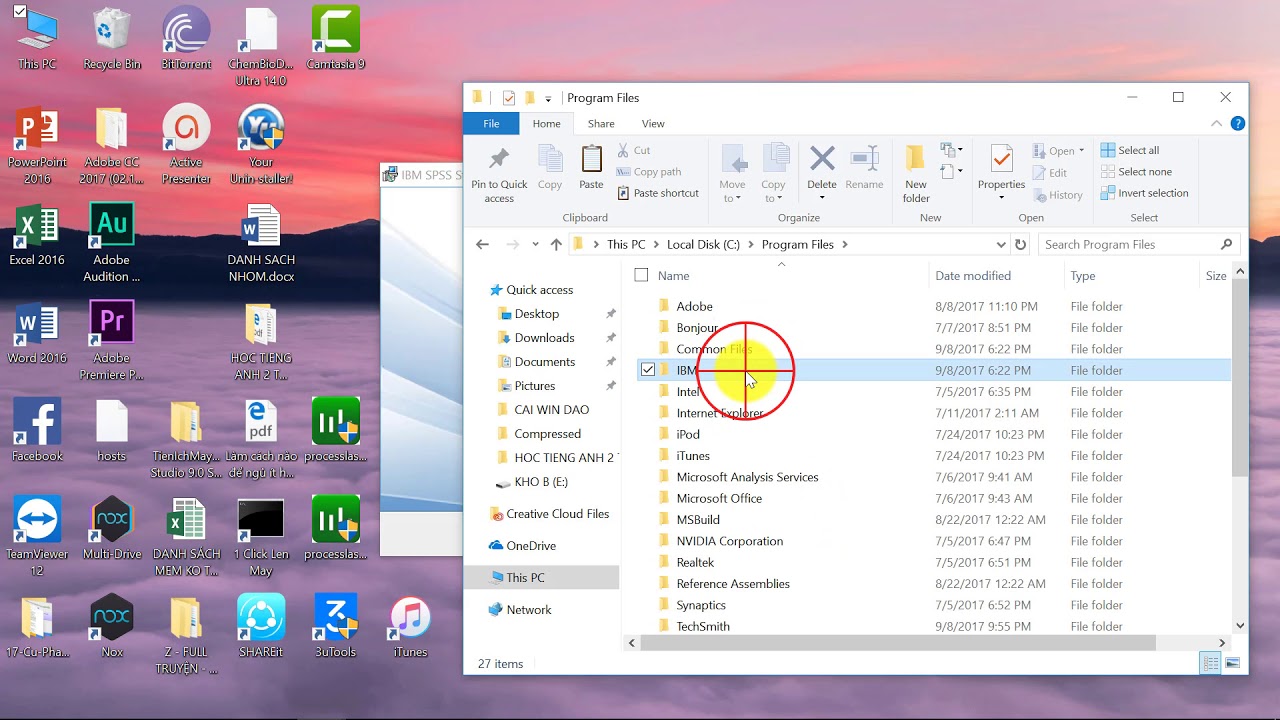Screen dimensions: 1280x720
Task: Click vertical scrollbar down arrow
Action: 1240,626
